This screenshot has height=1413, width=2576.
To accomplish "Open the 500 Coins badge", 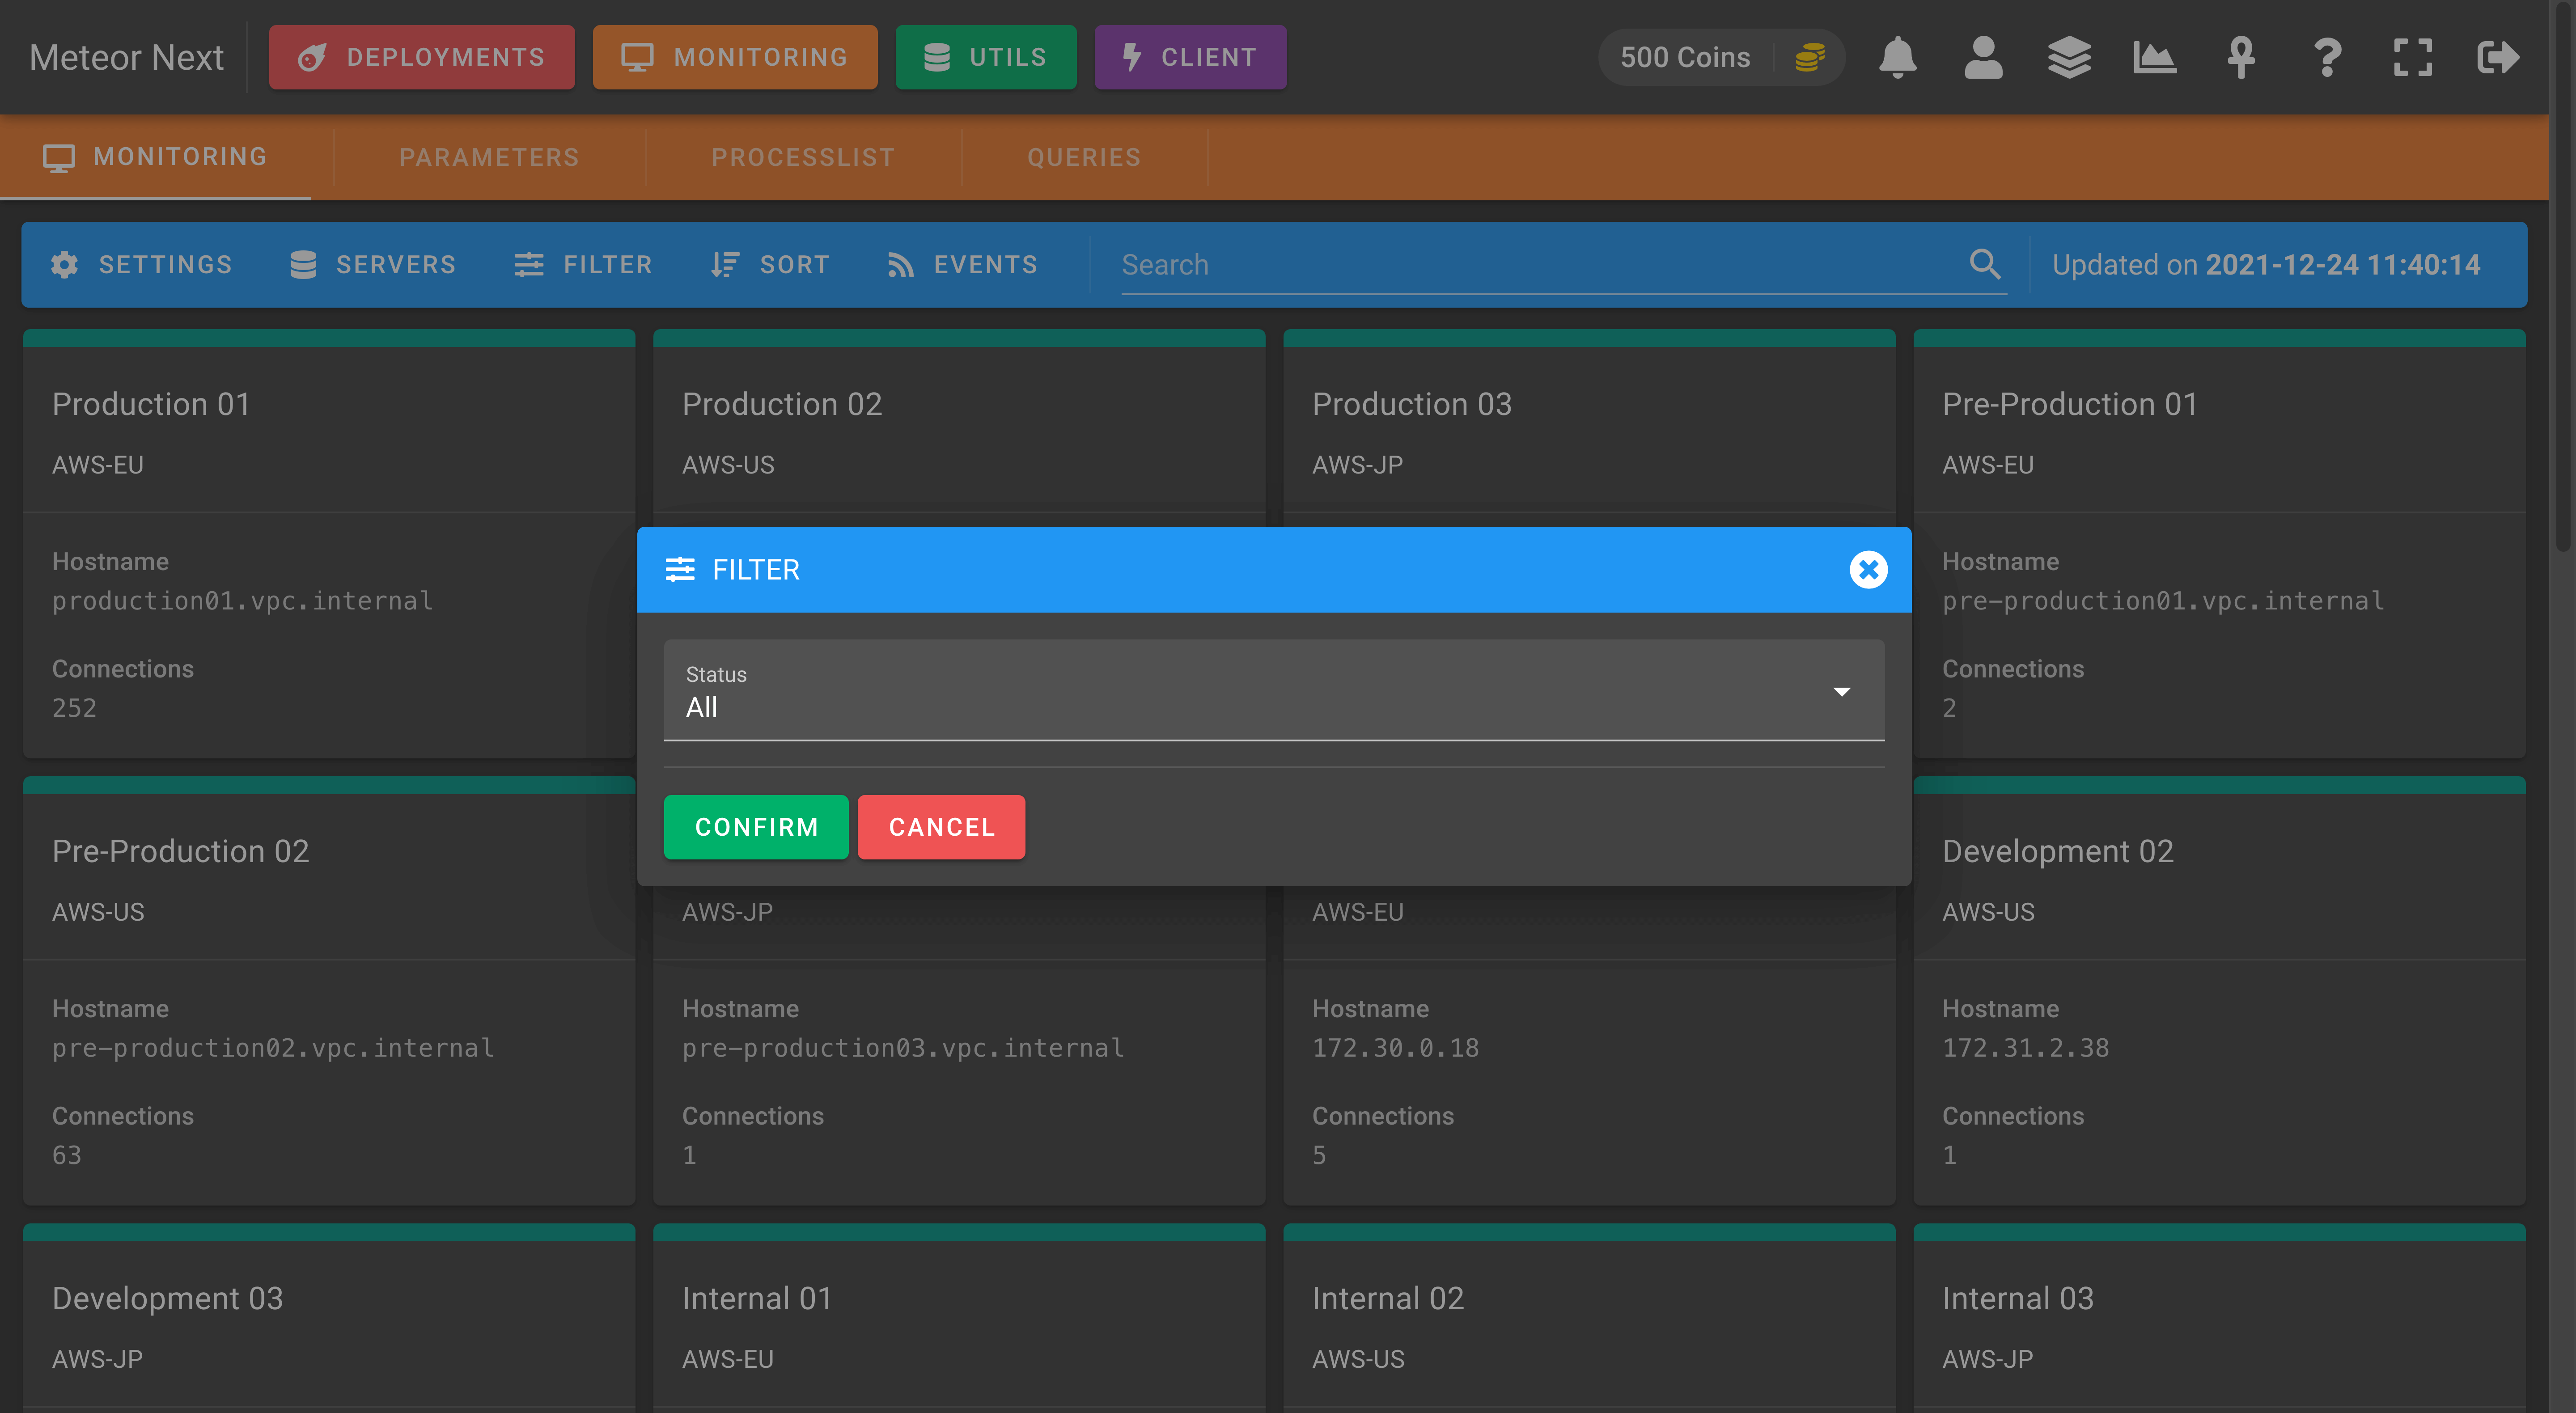I will point(1721,57).
